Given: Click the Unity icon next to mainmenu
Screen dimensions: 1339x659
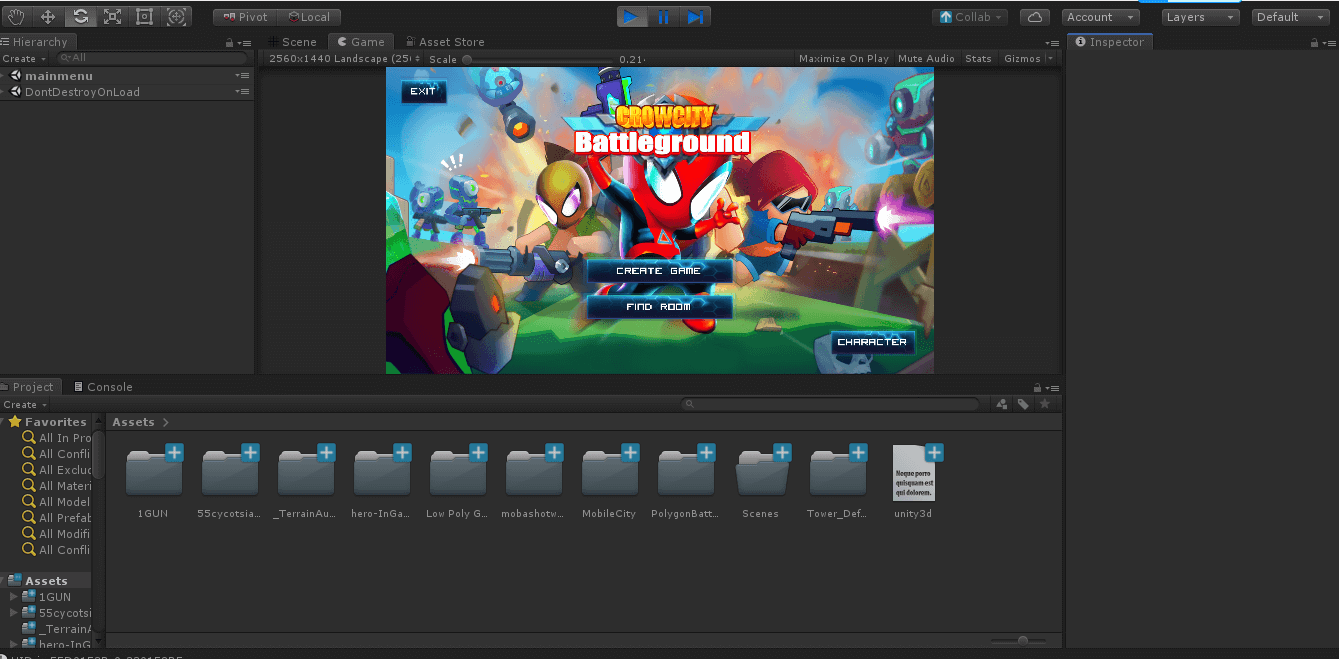Looking at the screenshot, I should (x=16, y=76).
